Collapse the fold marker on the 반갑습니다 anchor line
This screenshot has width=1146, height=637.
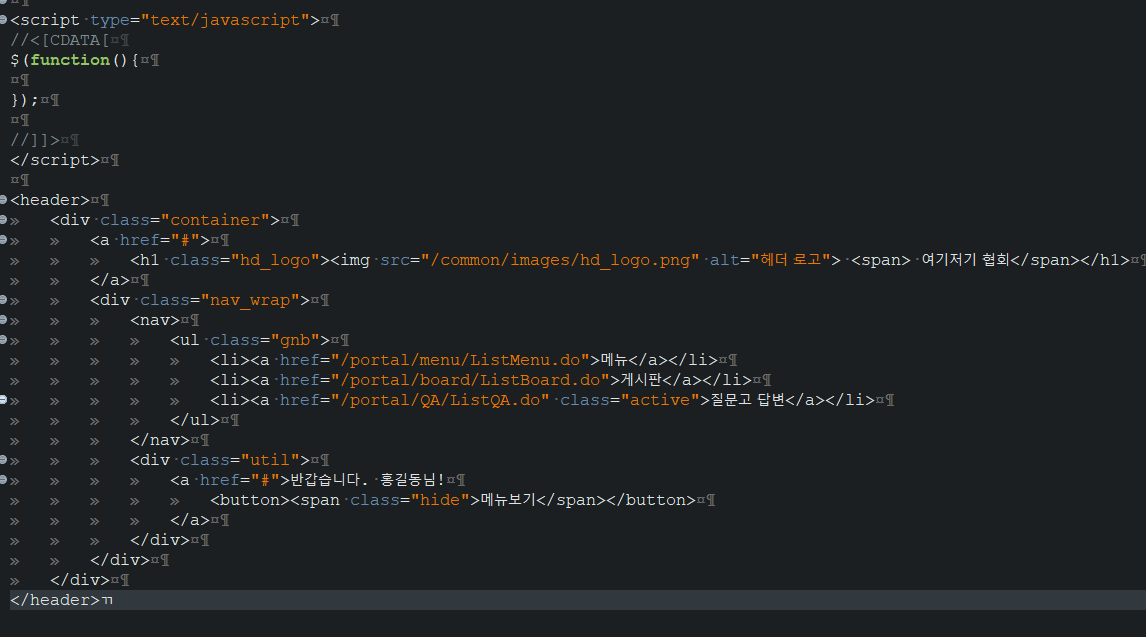(3, 479)
